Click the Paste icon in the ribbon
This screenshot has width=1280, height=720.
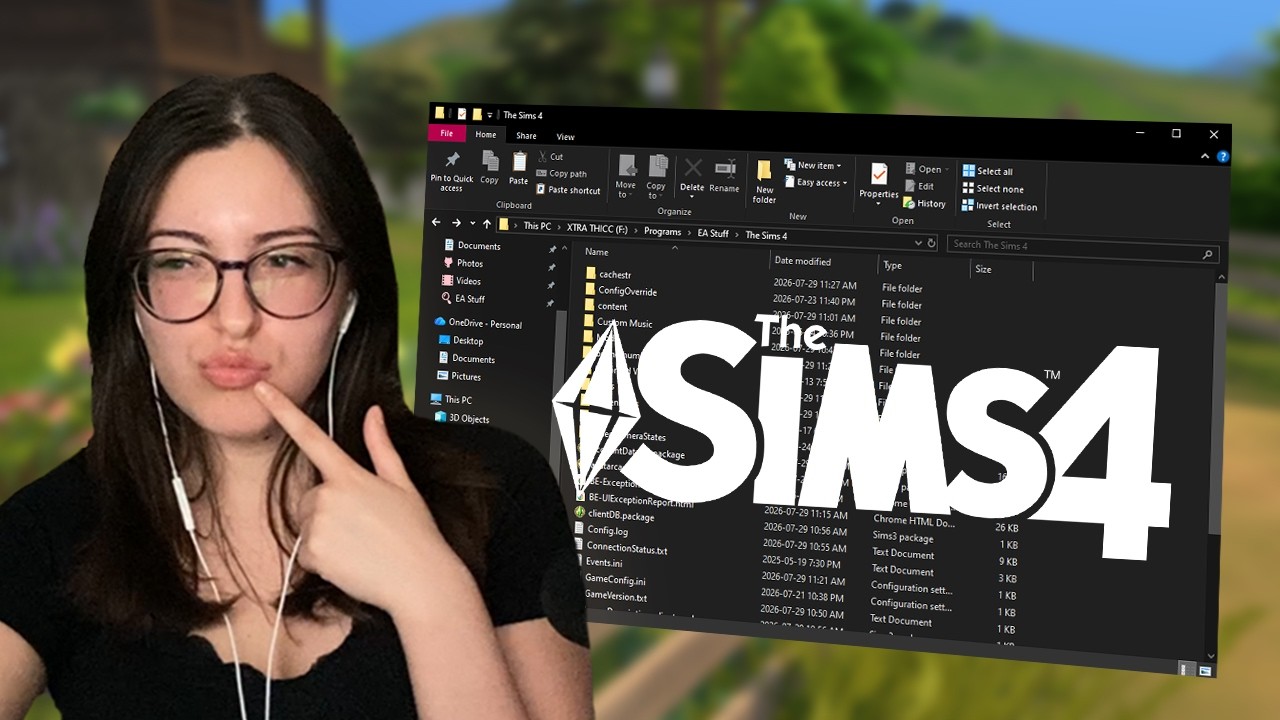coord(520,162)
